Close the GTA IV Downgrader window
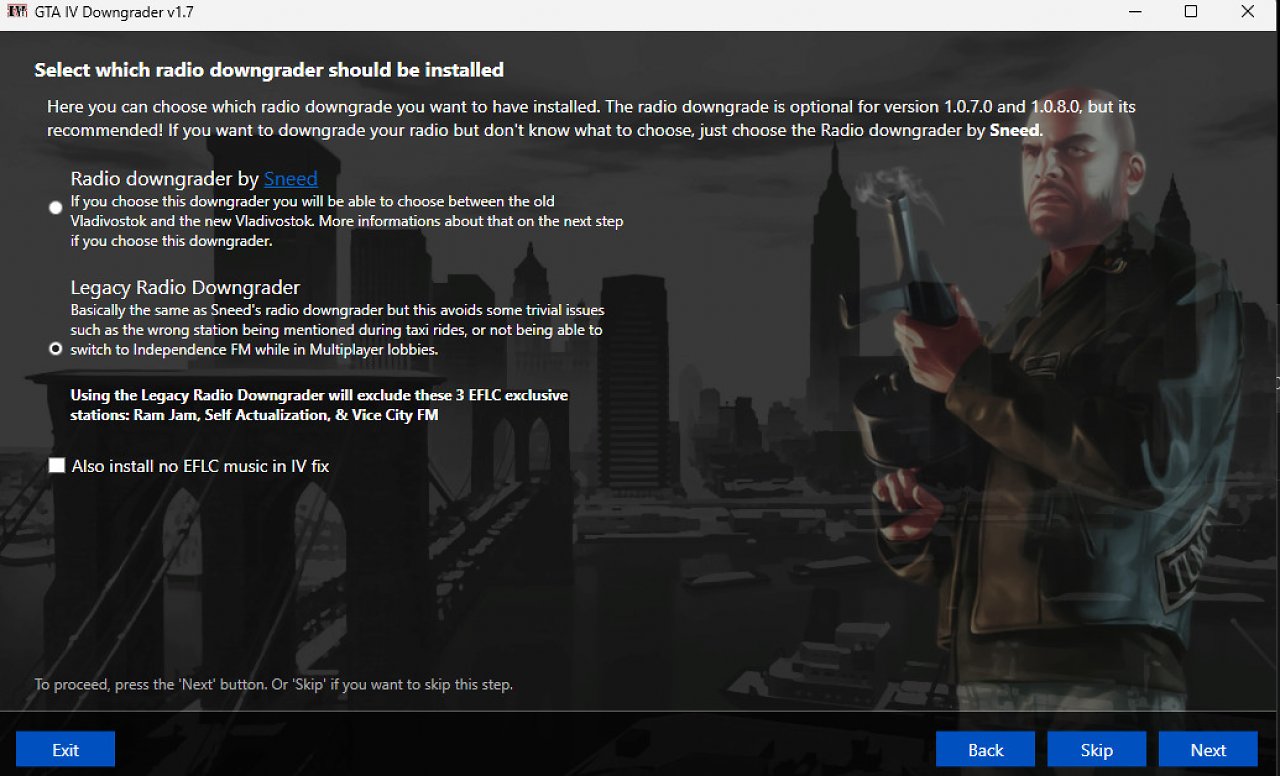This screenshot has height=776, width=1280. click(x=1248, y=12)
